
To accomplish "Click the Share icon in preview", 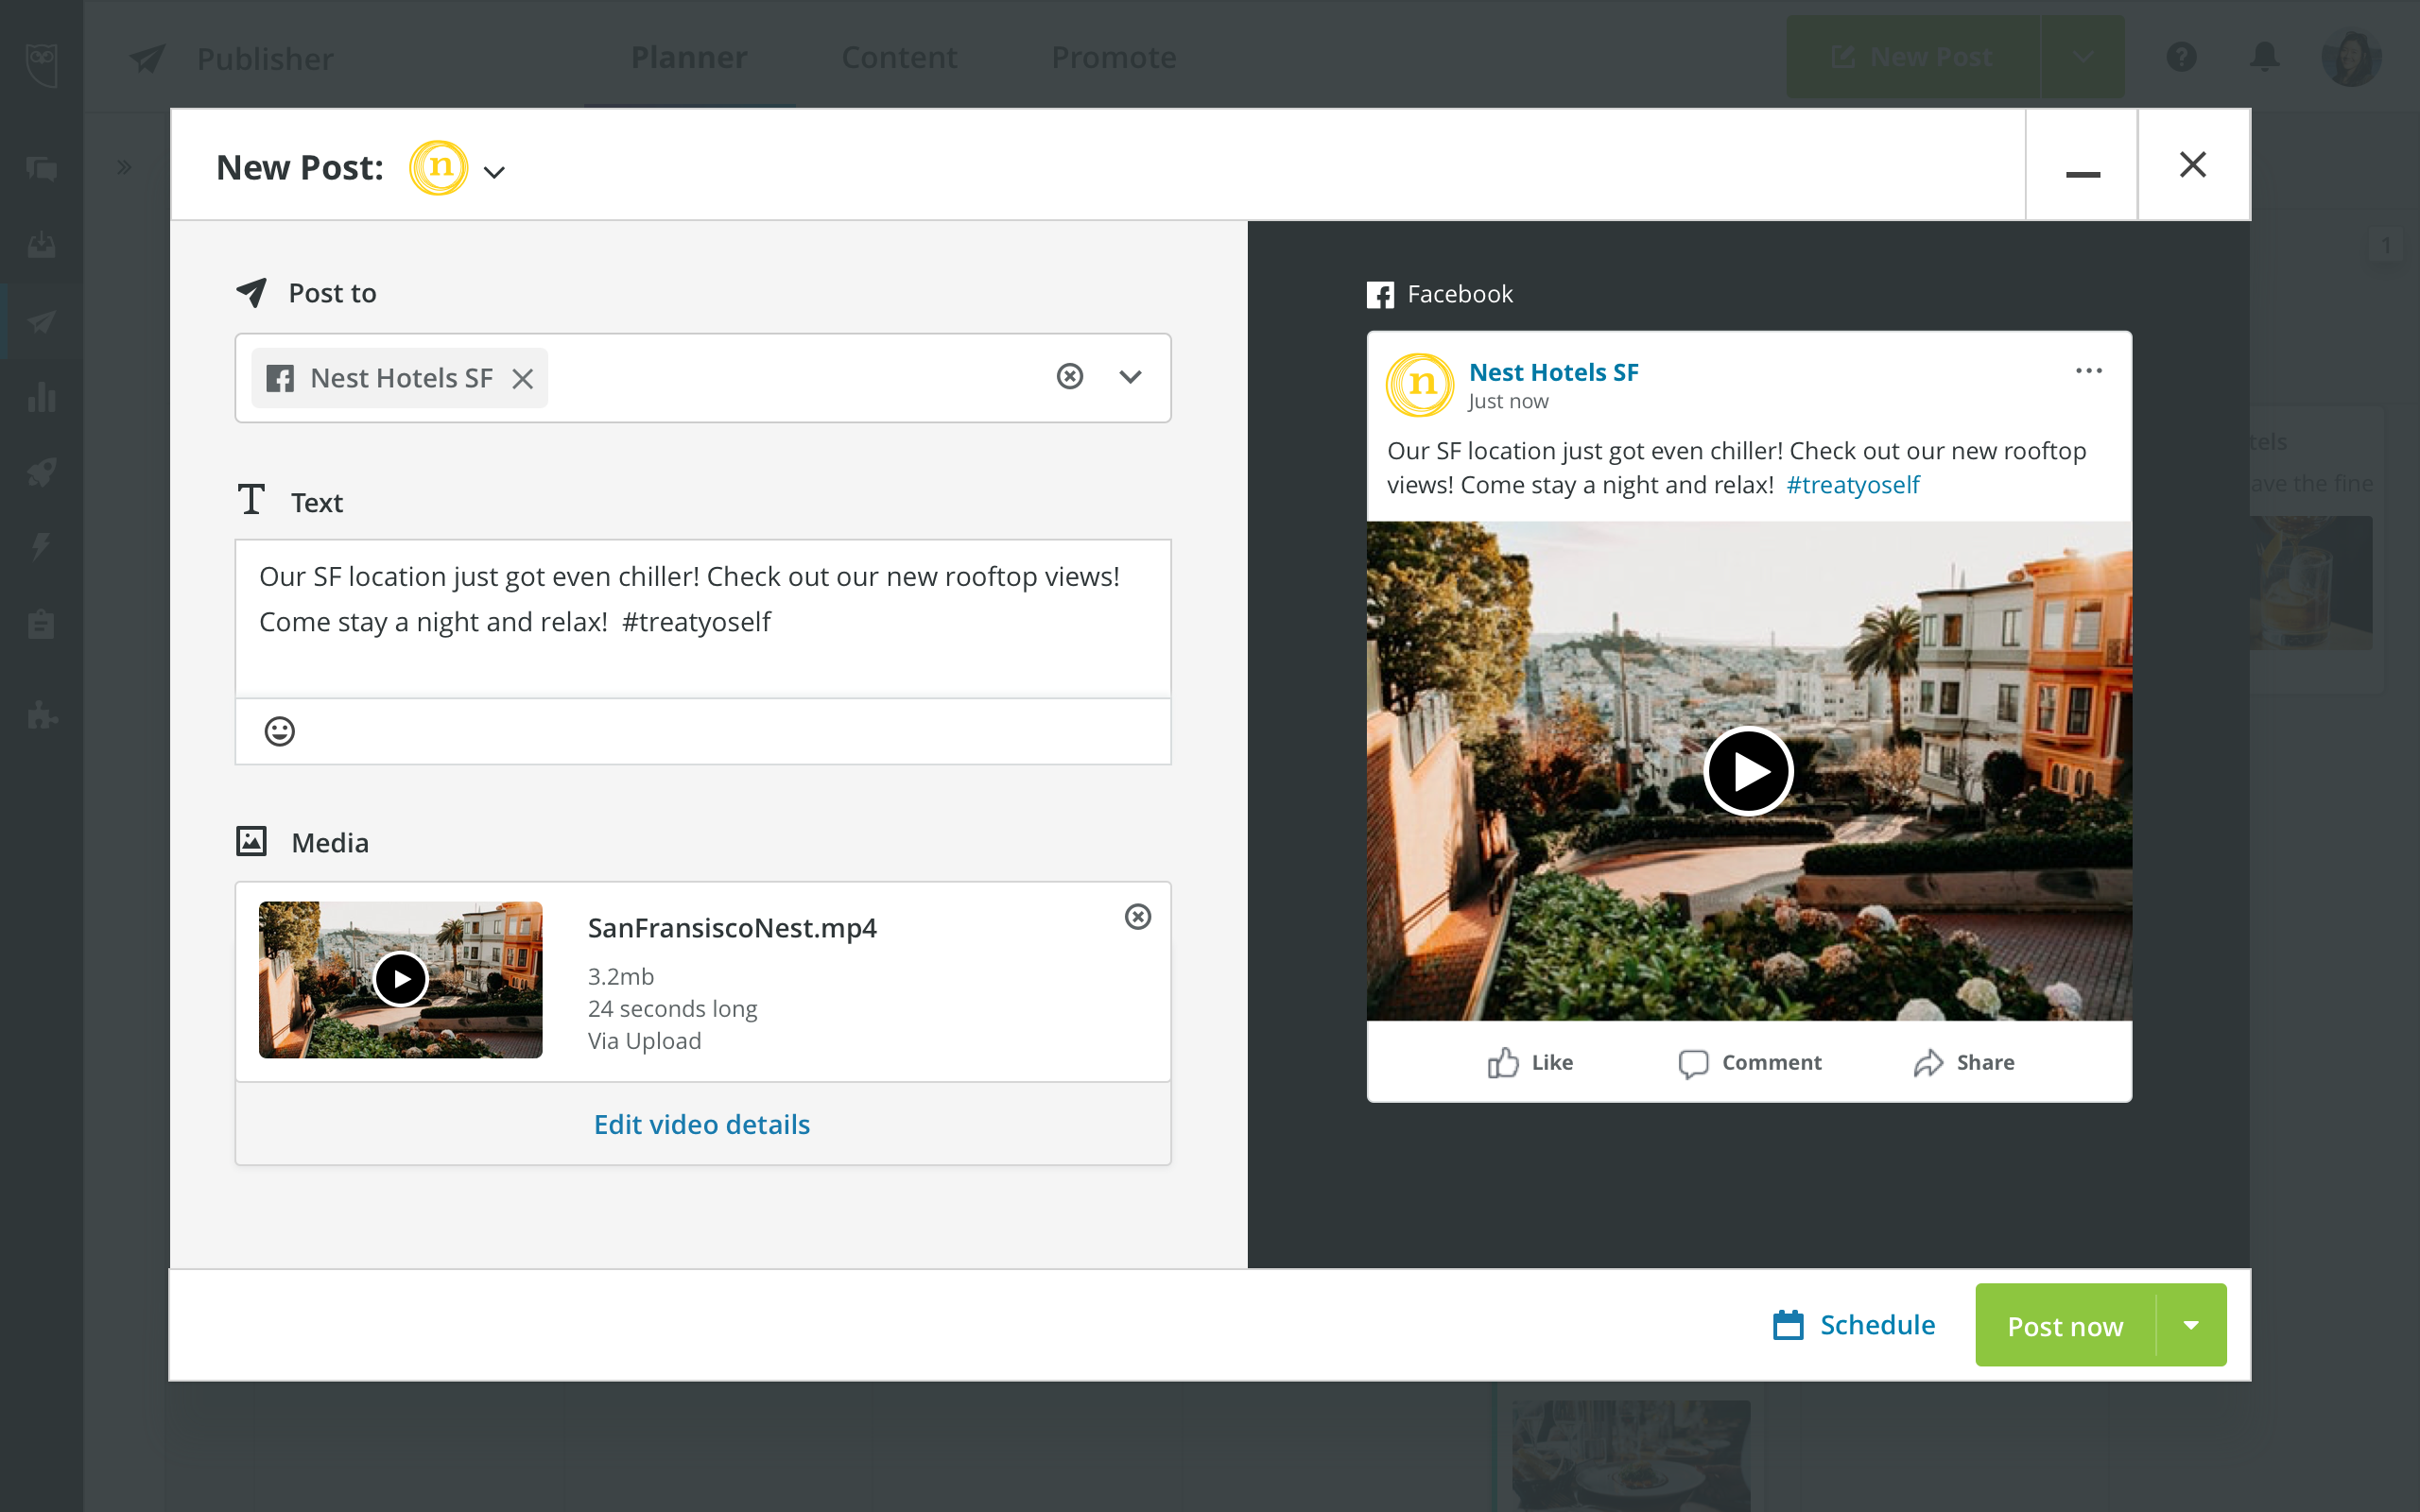I will (1928, 1062).
